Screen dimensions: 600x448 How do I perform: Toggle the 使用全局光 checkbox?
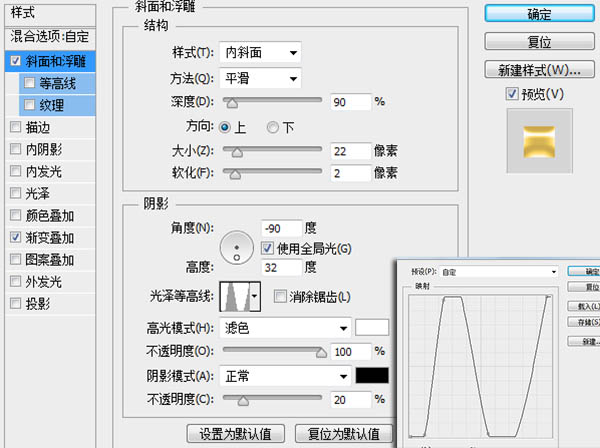click(267, 249)
